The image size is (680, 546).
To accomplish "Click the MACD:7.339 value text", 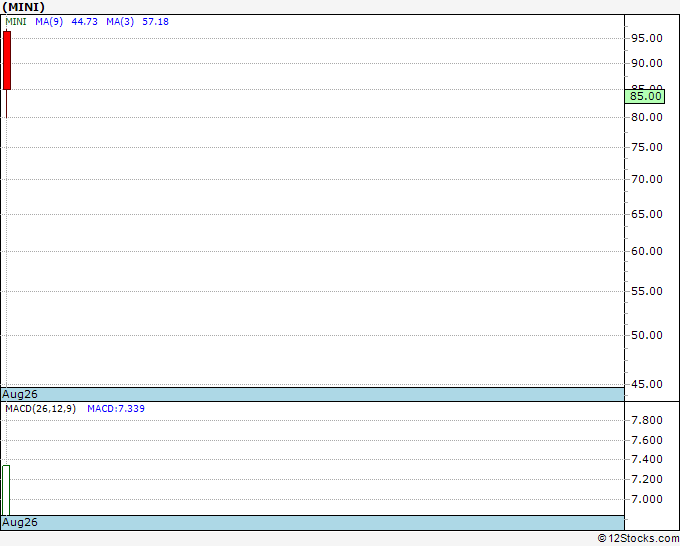I will pos(116,409).
